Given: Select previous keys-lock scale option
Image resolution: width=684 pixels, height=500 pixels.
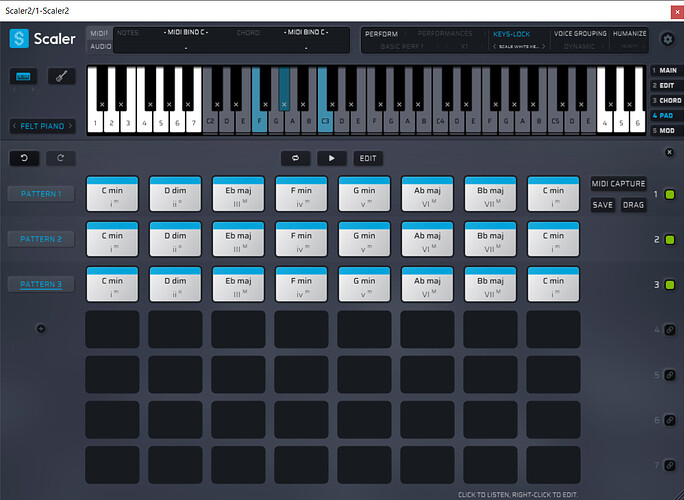Looking at the screenshot, I should [495, 46].
